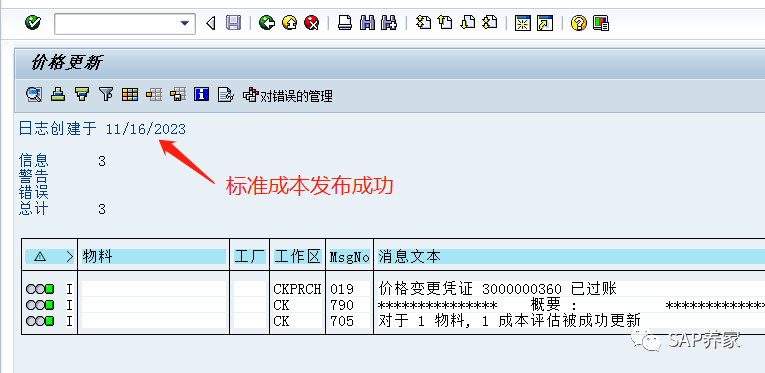Viewport: 765px width, 373px height.
Task: Click the 价格更新 screen title
Action: [67, 62]
